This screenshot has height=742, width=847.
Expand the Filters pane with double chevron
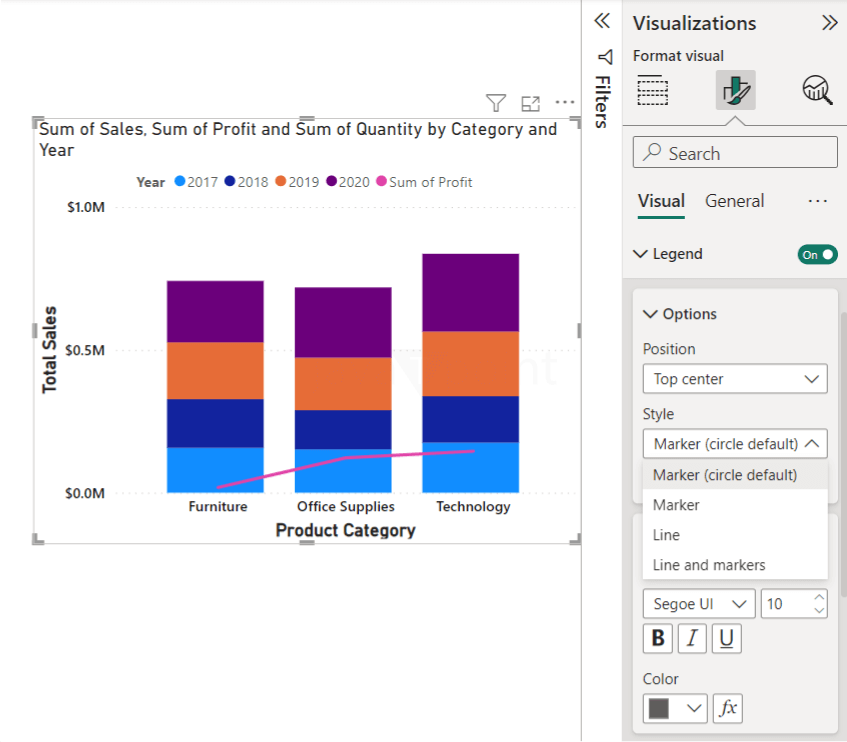click(602, 21)
